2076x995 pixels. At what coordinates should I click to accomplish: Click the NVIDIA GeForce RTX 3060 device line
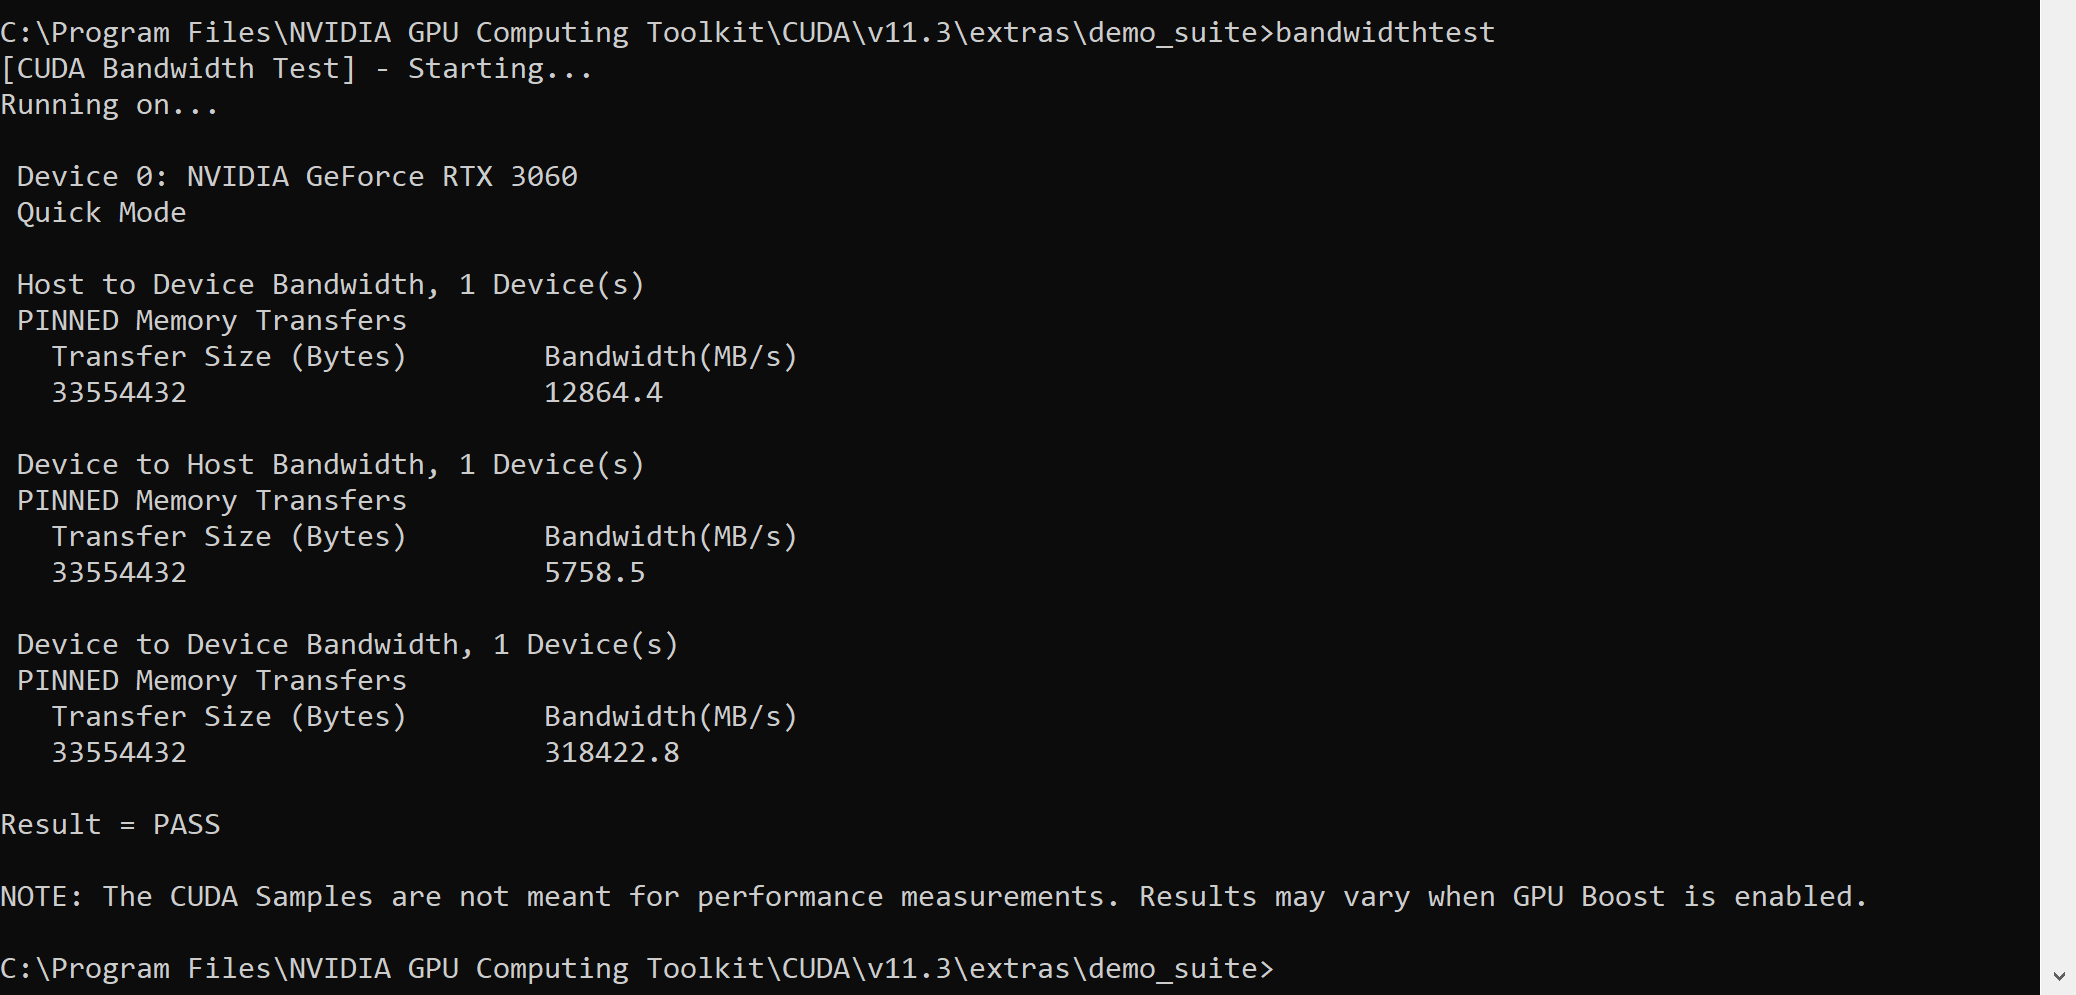297,177
